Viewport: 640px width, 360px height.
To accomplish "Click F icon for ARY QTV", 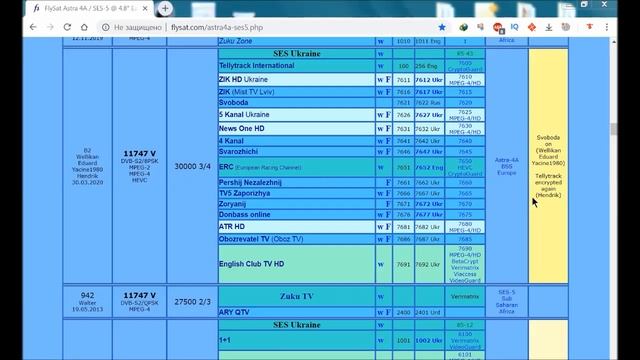I will 388,312.
